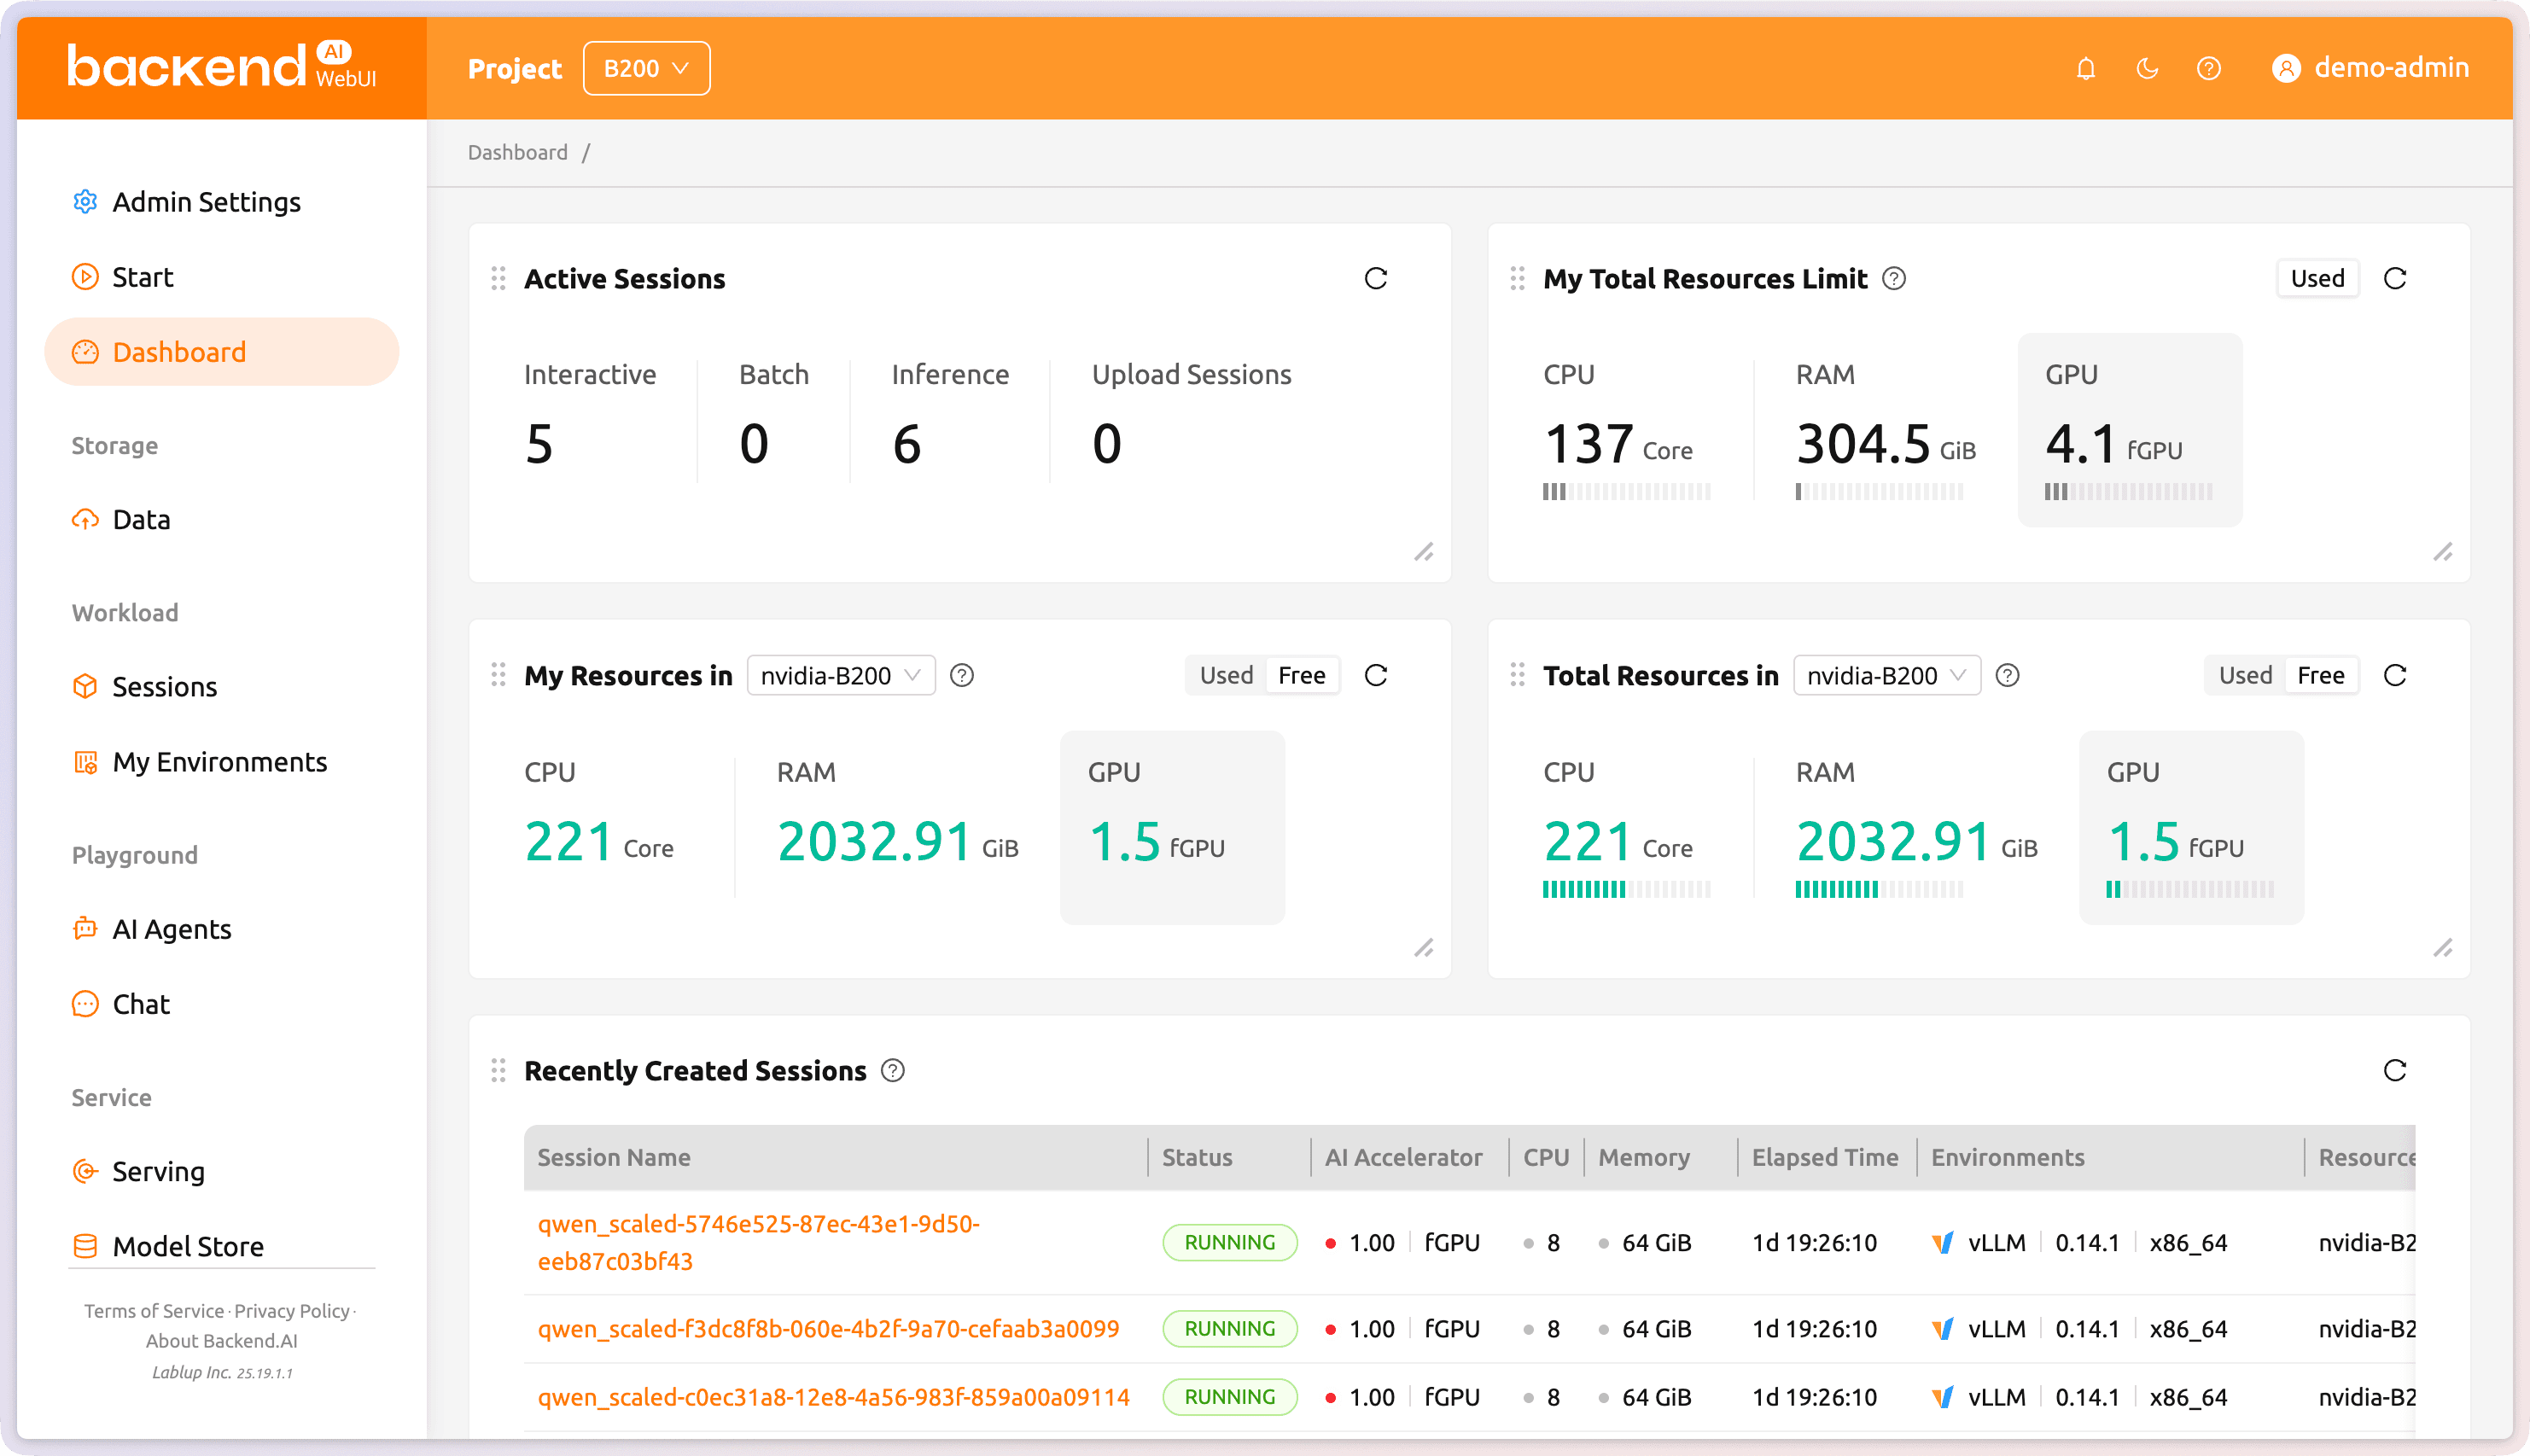The image size is (2530, 1456).
Task: Change resource group in My Resources dropdown
Action: (x=839, y=675)
